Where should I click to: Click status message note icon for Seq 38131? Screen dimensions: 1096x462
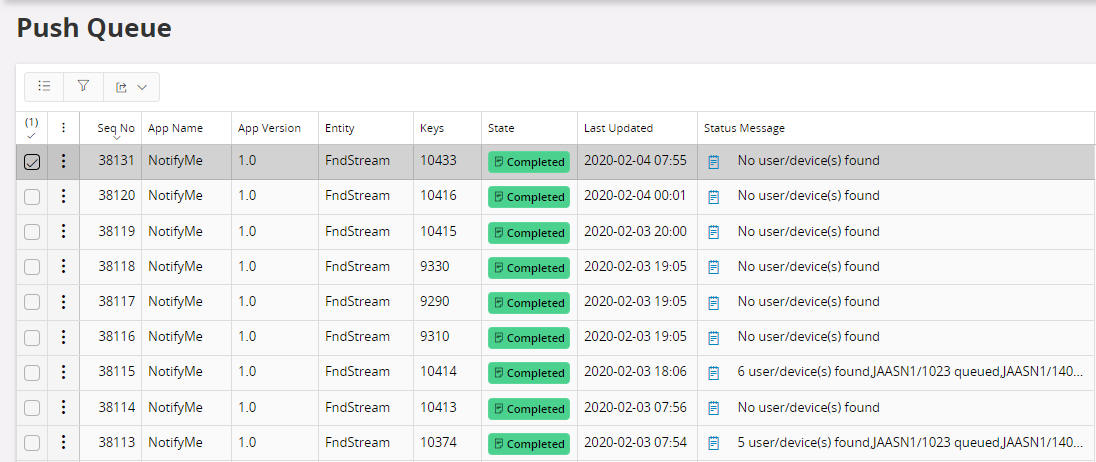pyautogui.click(x=714, y=162)
